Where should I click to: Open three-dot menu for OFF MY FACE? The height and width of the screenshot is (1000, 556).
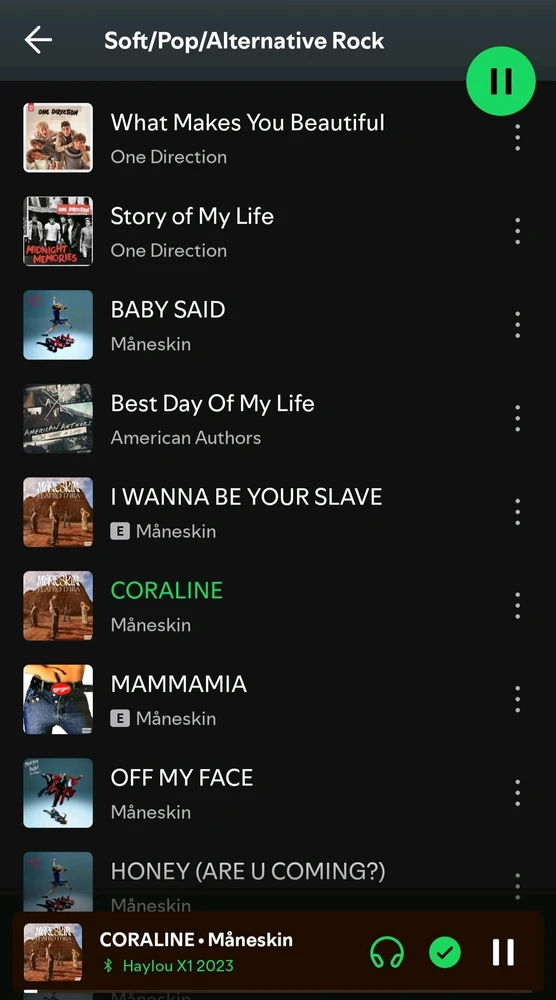click(517, 793)
